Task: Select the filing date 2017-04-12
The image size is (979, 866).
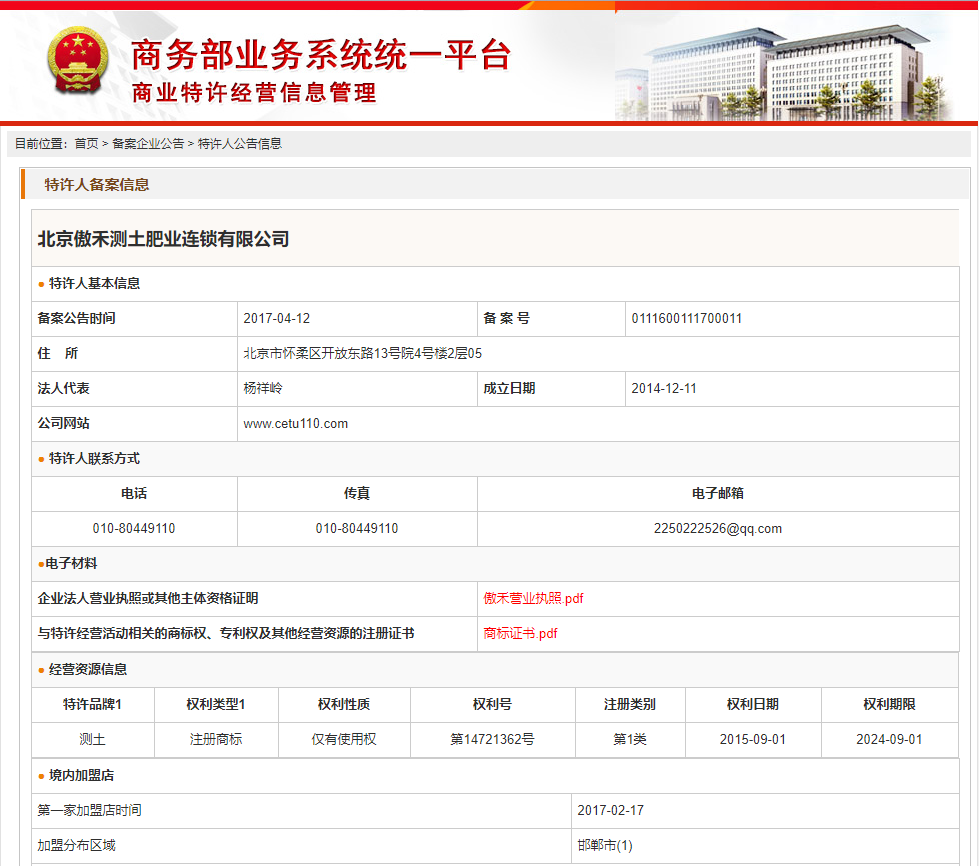Action: (x=277, y=318)
